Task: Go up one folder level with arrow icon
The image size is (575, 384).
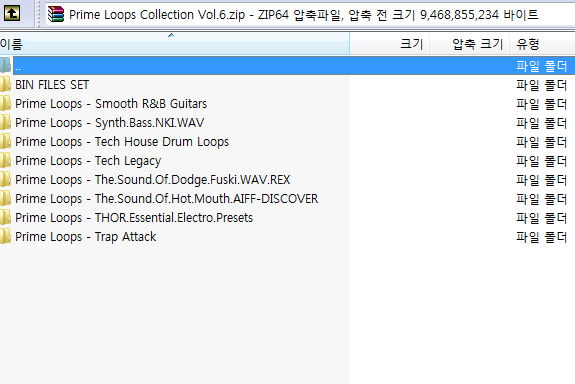Action: pyautogui.click(x=11, y=14)
